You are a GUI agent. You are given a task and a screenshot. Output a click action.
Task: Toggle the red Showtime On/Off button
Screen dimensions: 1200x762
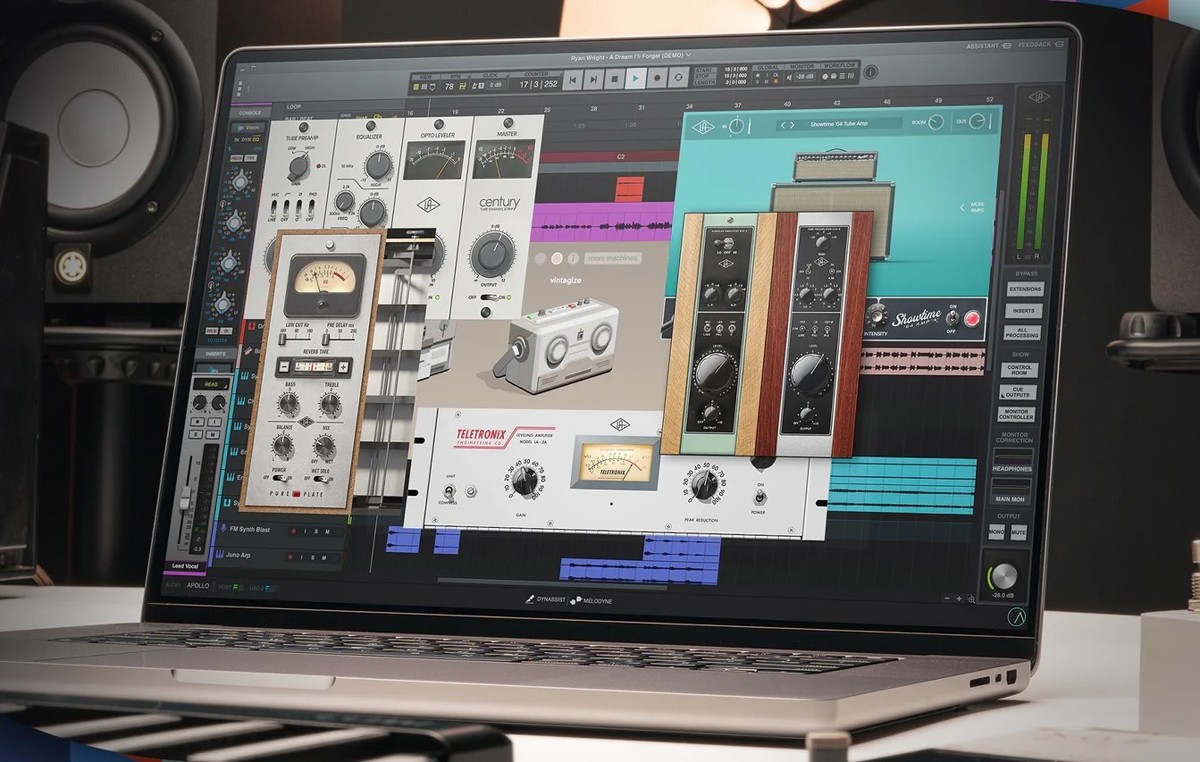[x=972, y=318]
